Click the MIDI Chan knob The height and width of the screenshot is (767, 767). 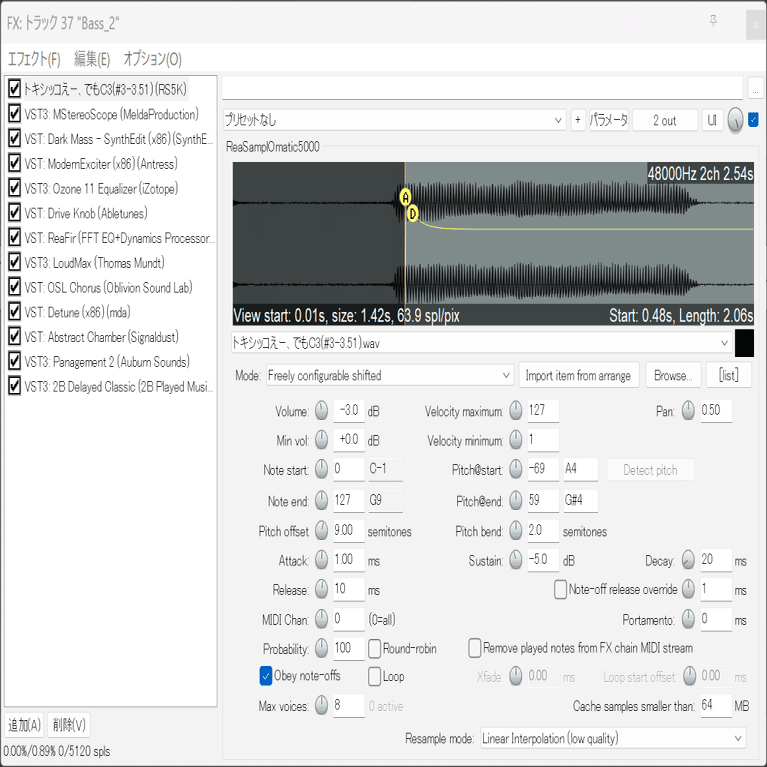point(321,620)
